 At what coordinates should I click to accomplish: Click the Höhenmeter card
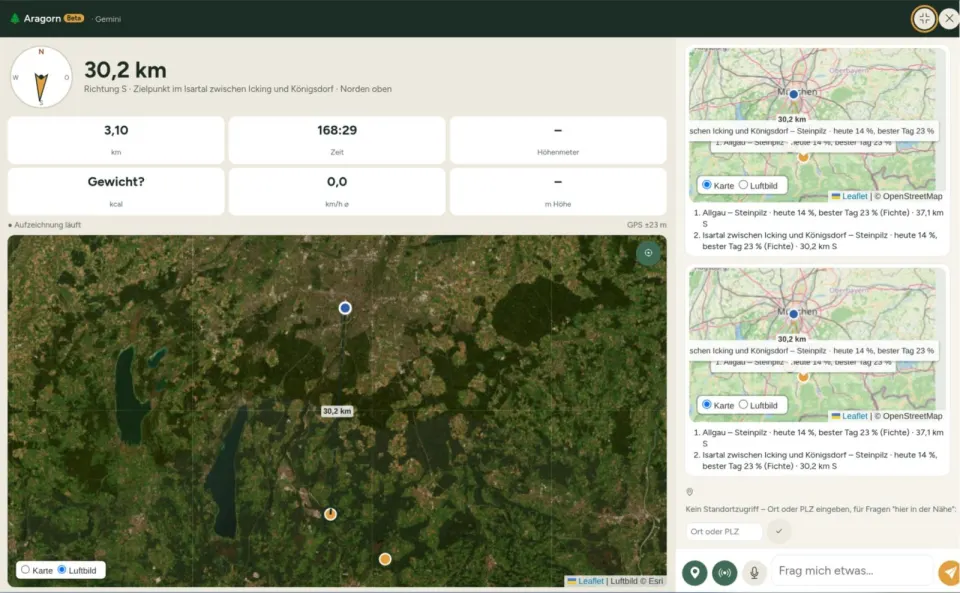(x=558, y=140)
